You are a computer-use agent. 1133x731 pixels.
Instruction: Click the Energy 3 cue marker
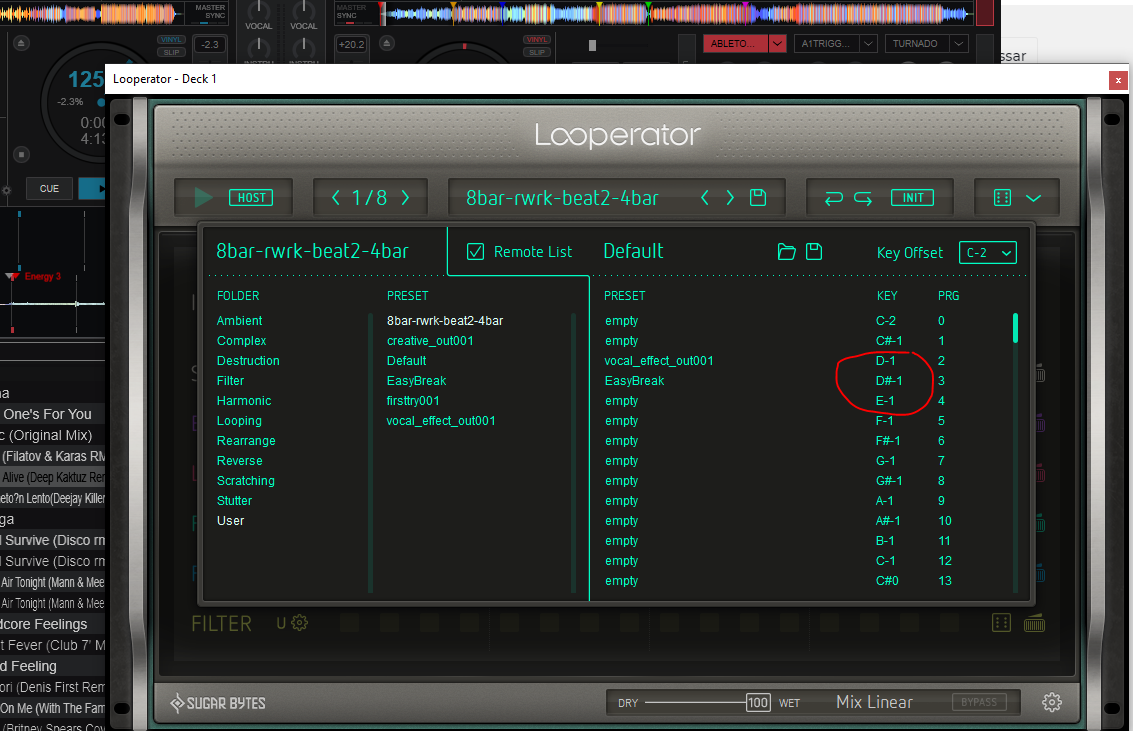[43, 277]
